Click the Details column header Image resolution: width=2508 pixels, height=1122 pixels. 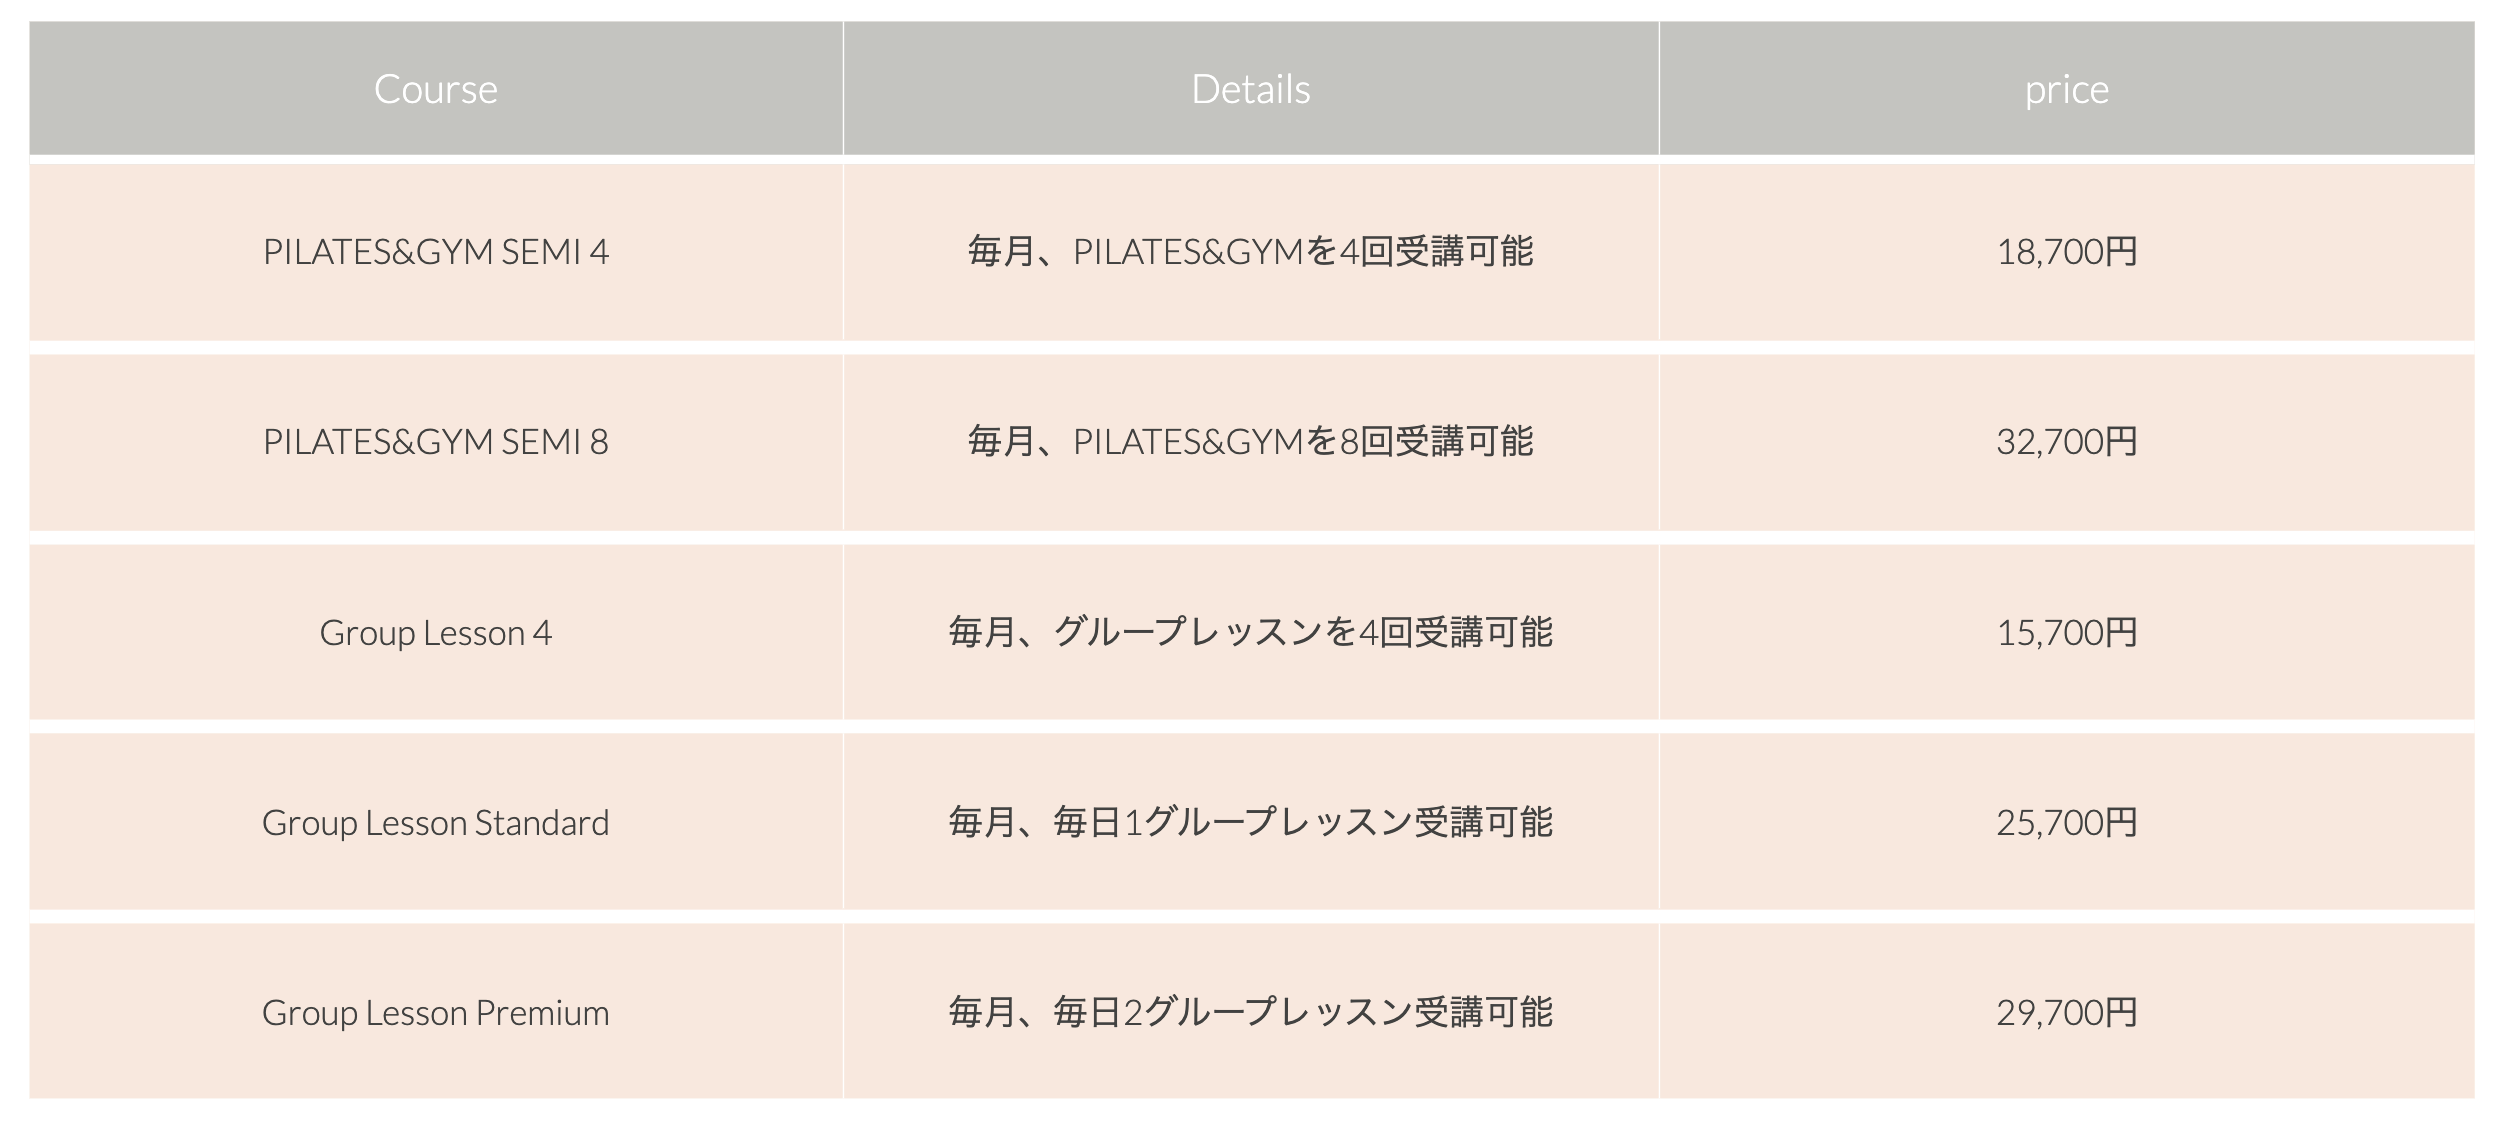click(1251, 89)
